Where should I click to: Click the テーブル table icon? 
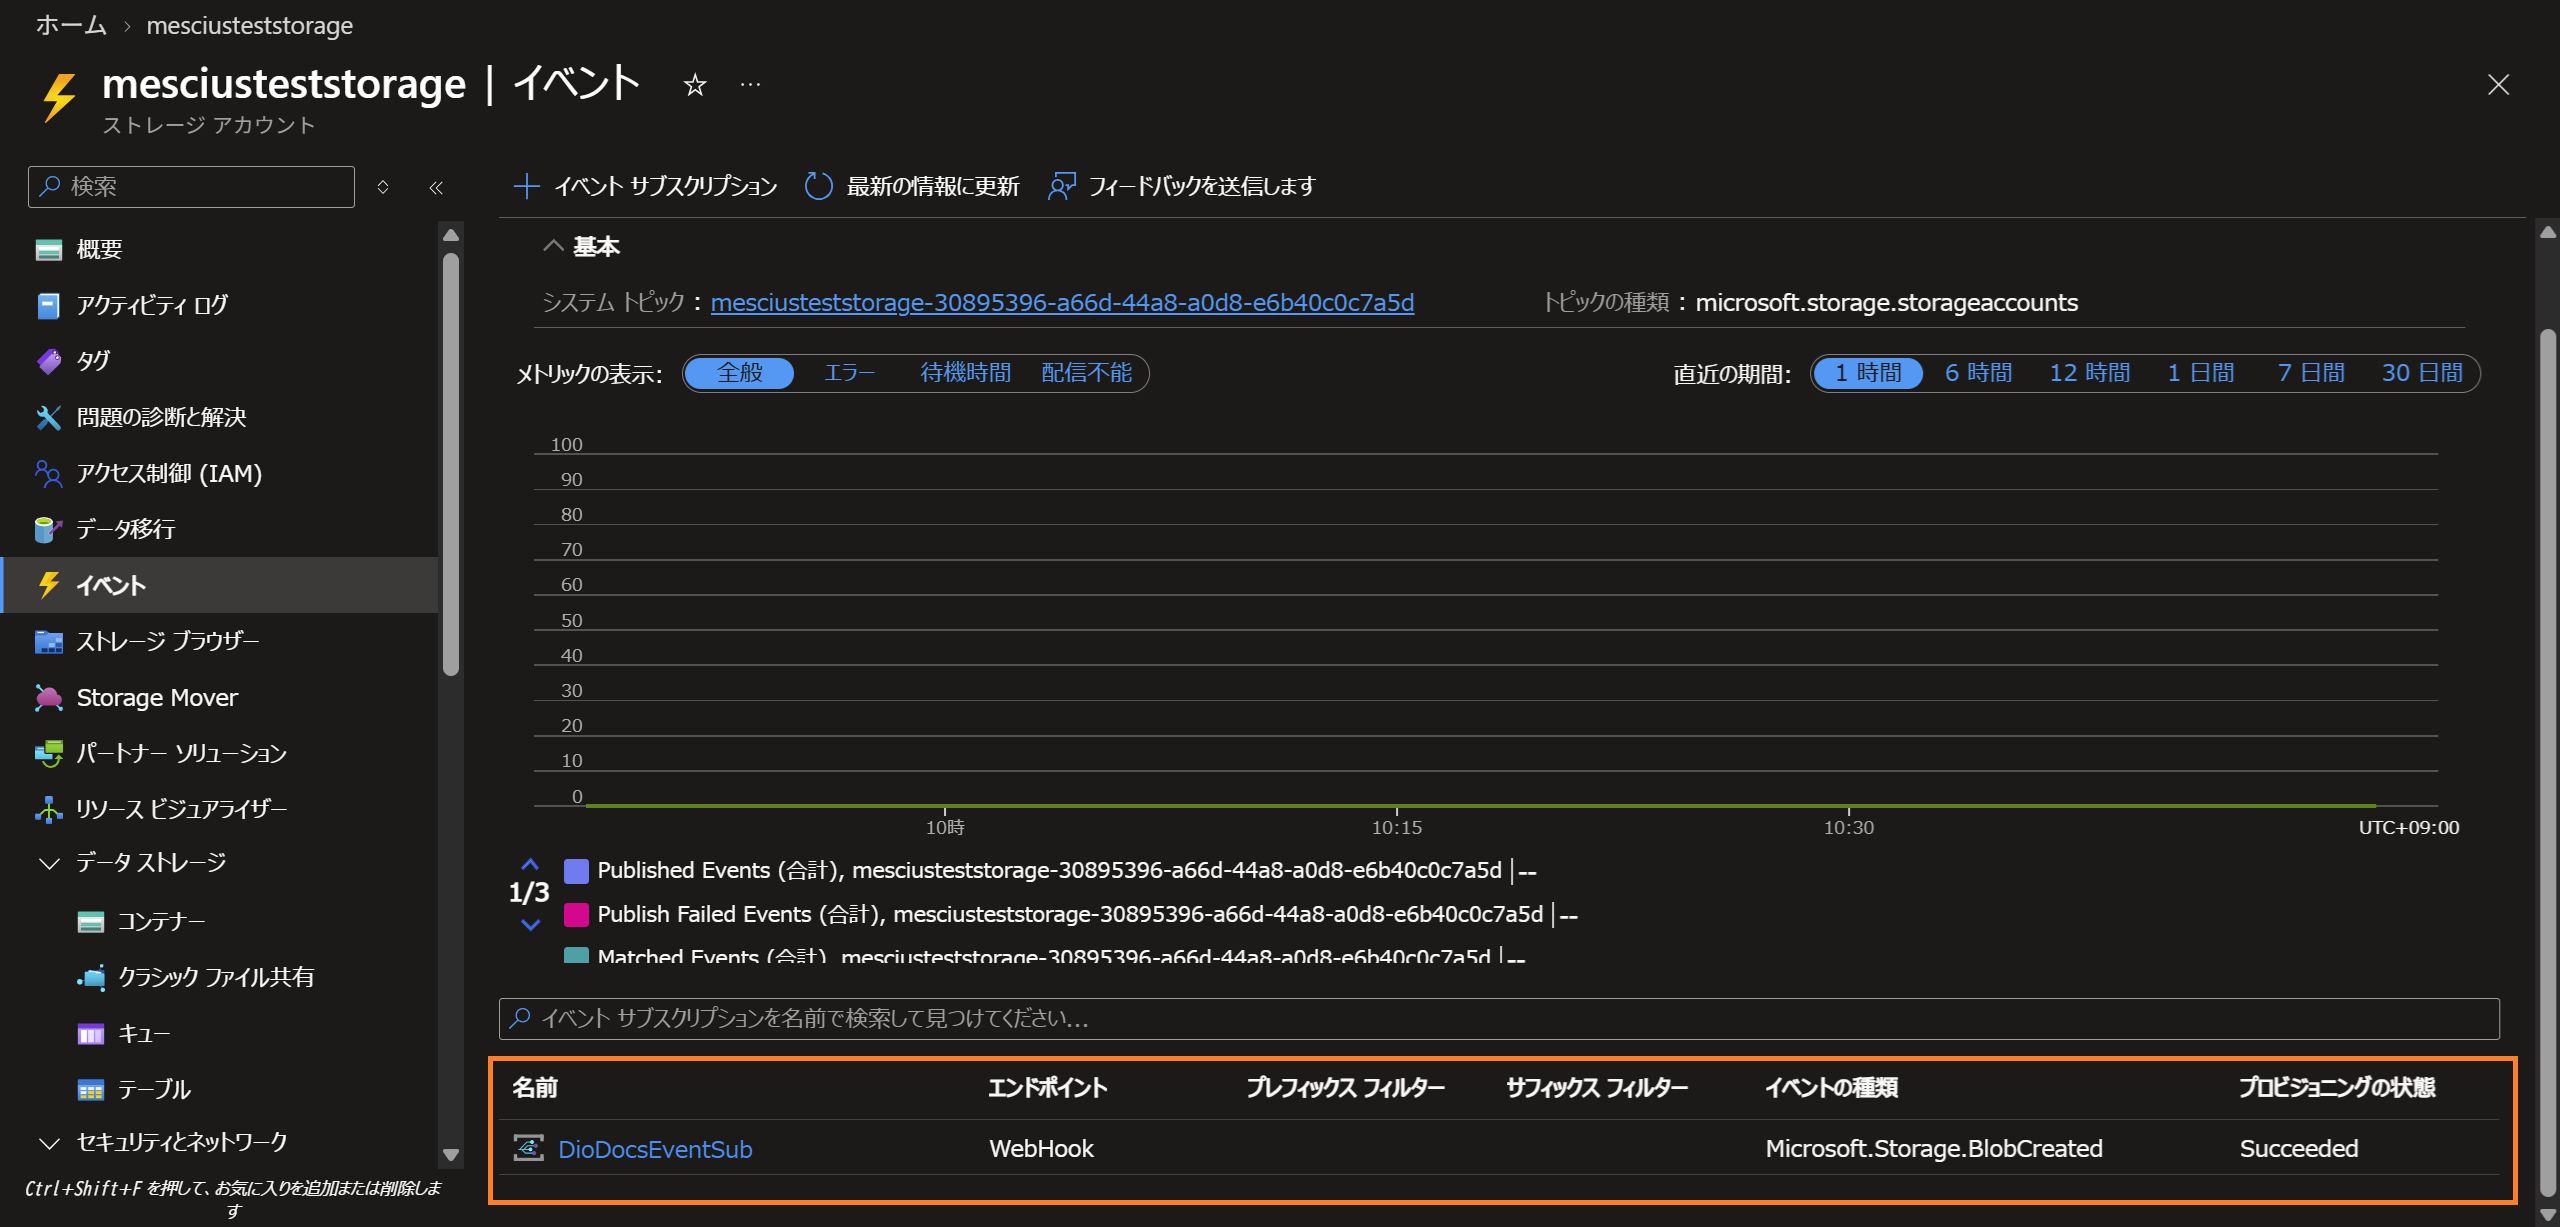coord(91,1089)
